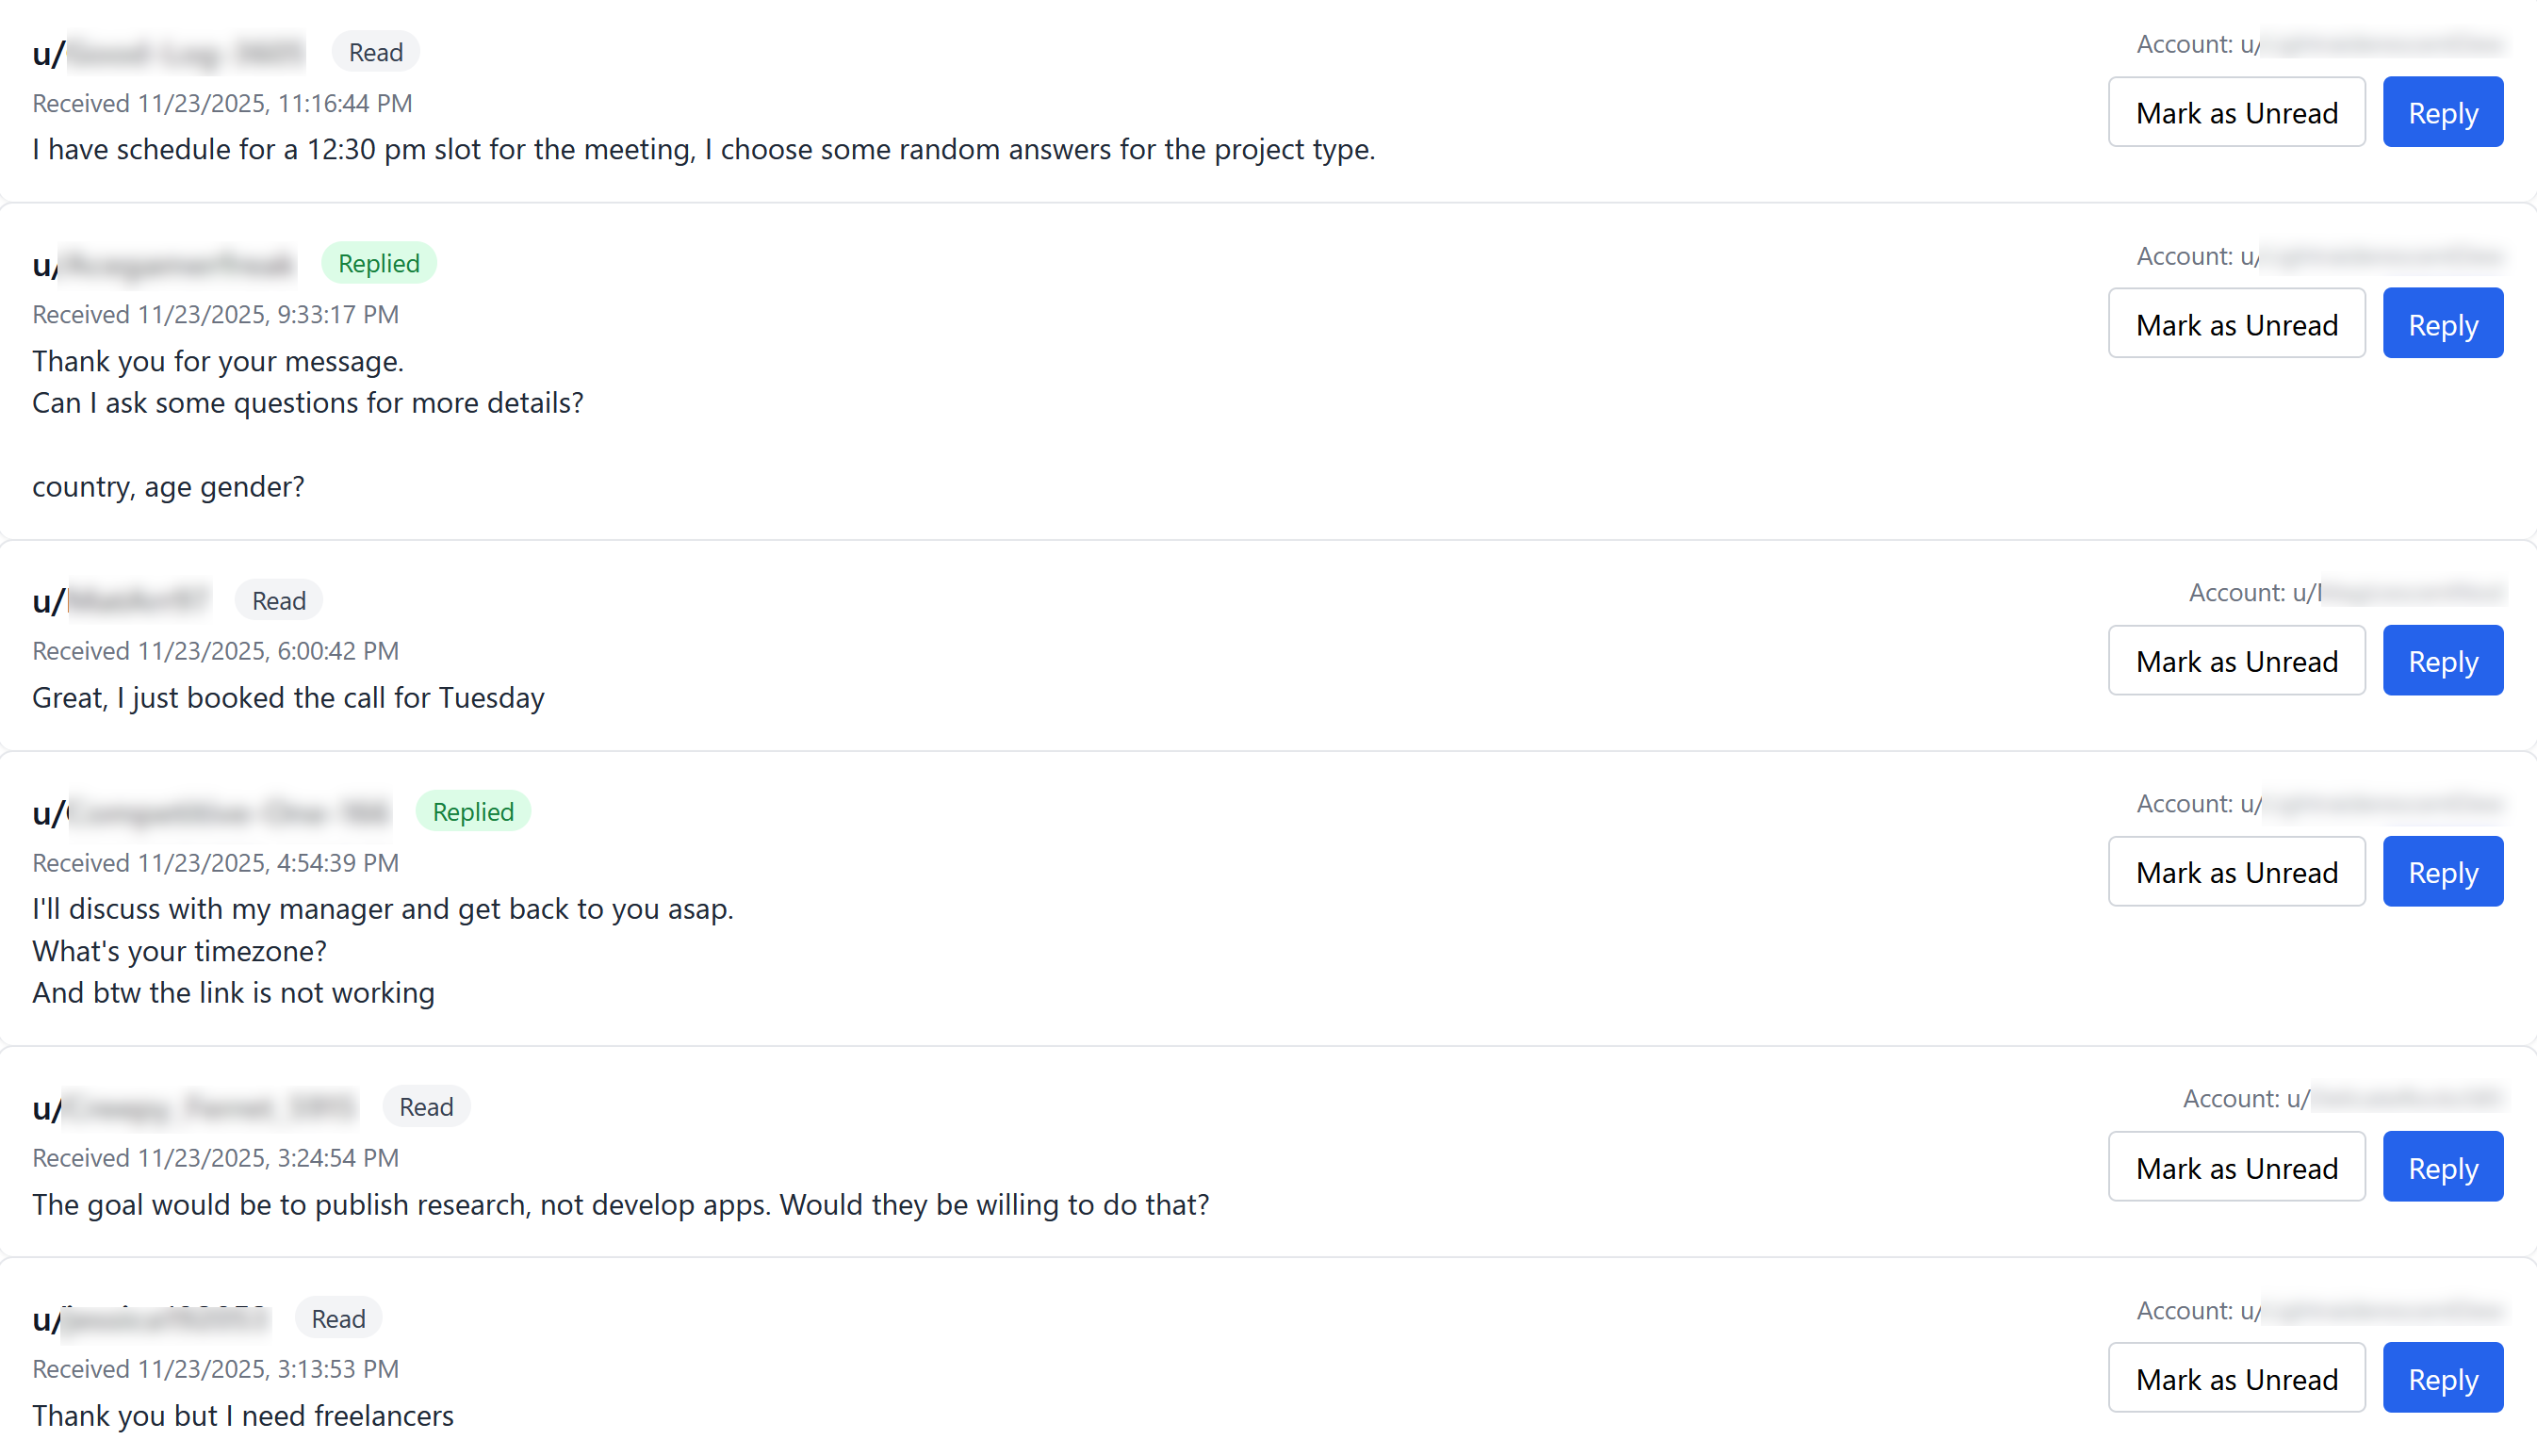2537x1456 pixels.
Task: Click the Read badge on the 11:16:44 PM message
Action: [375, 52]
